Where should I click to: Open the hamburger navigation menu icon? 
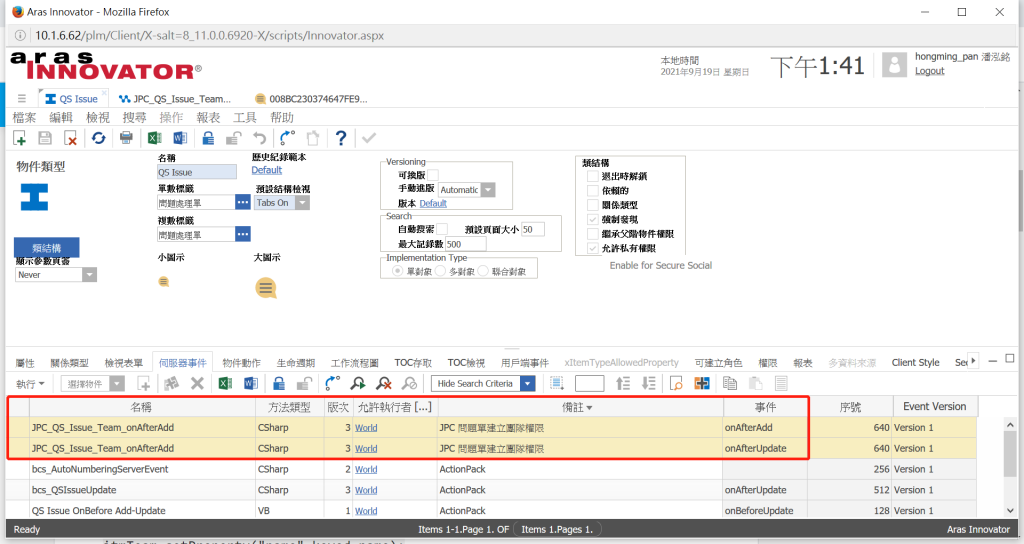point(22,99)
